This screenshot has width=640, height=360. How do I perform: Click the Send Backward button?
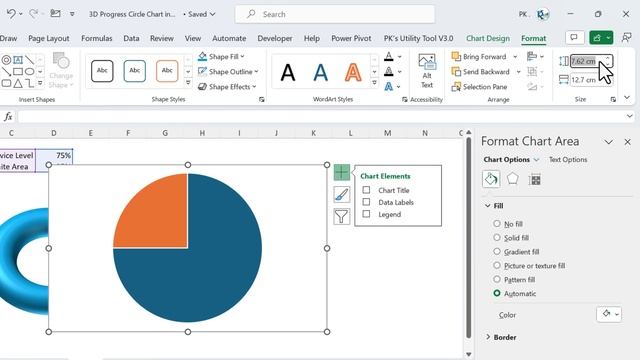[480, 72]
